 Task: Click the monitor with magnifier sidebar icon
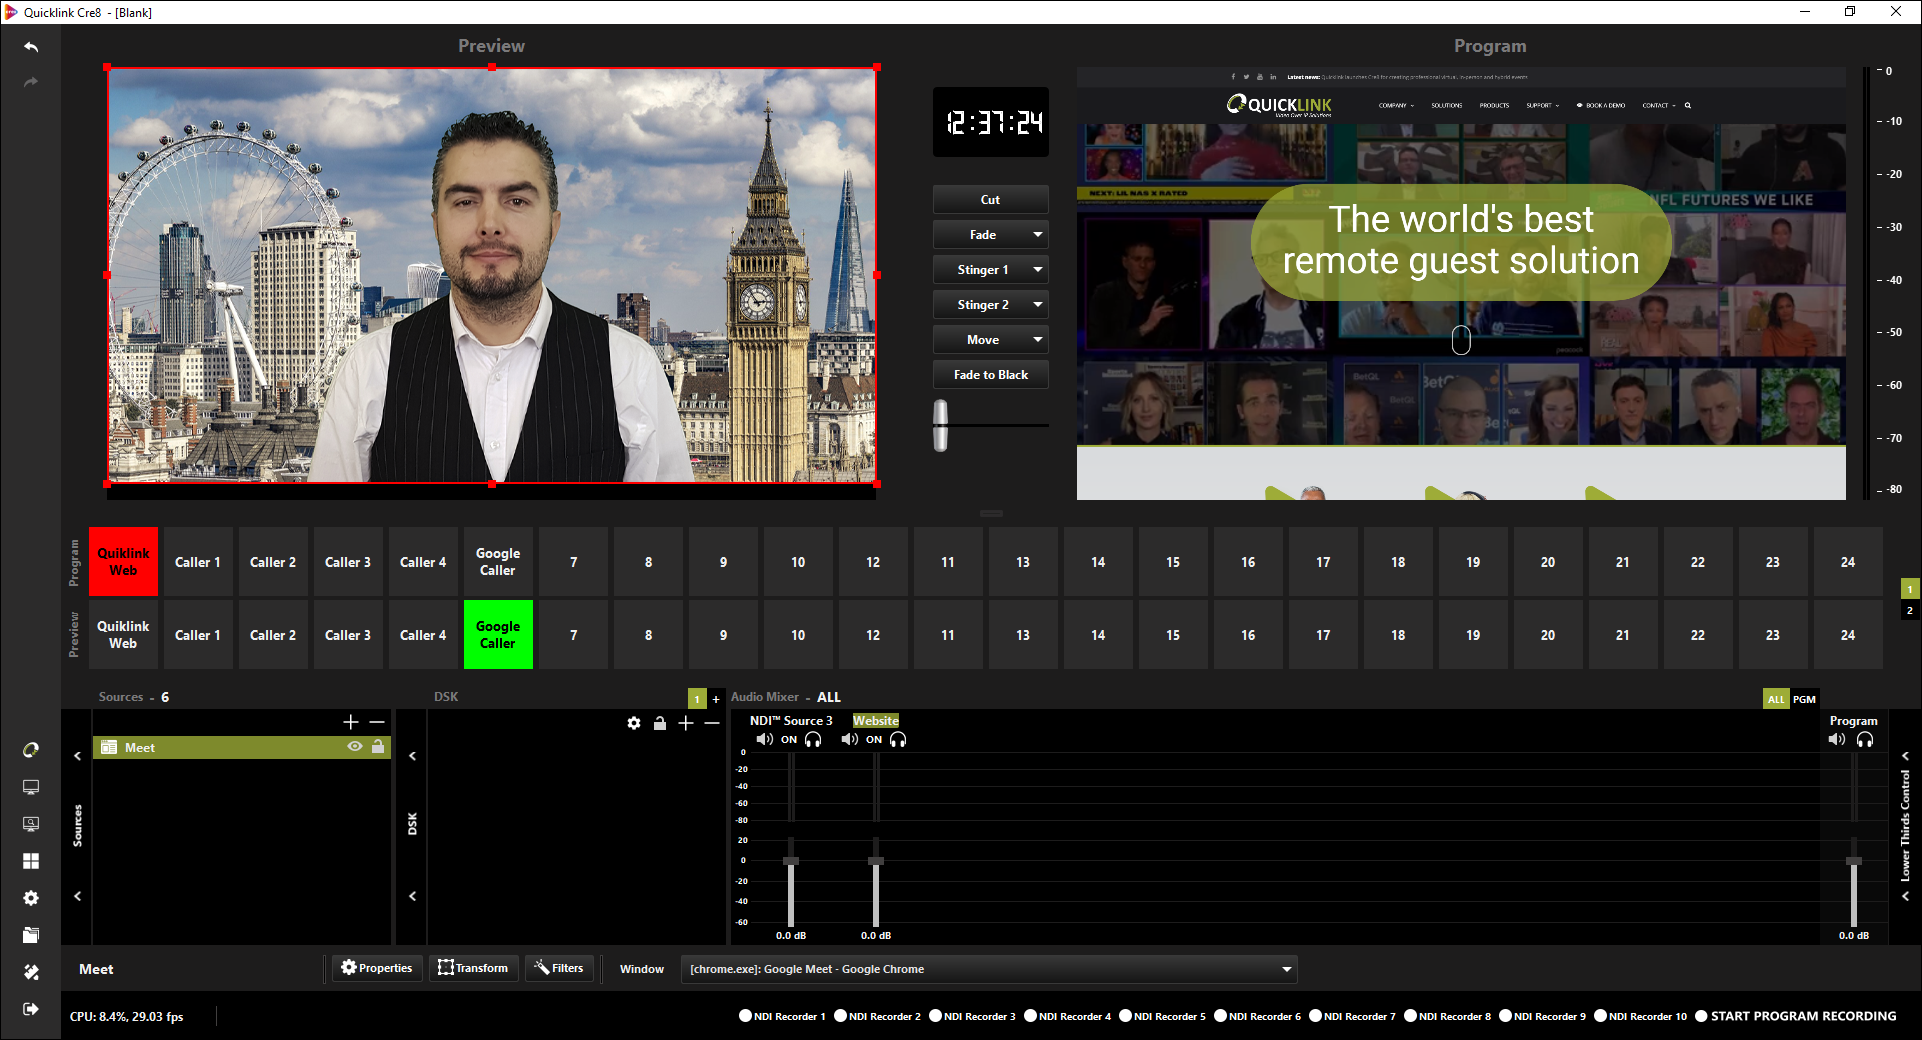(x=31, y=824)
